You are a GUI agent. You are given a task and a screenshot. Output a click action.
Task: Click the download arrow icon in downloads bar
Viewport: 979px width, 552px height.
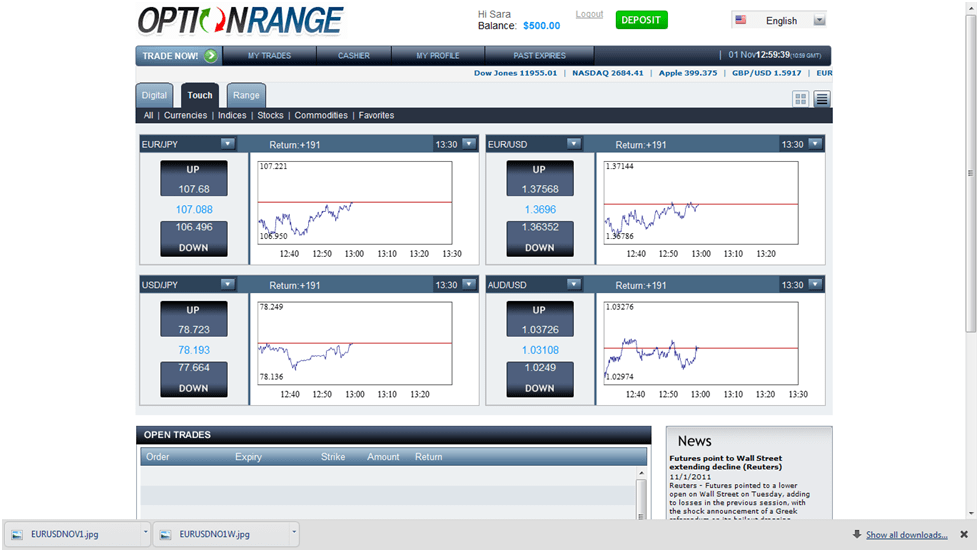pyautogui.click(x=857, y=535)
